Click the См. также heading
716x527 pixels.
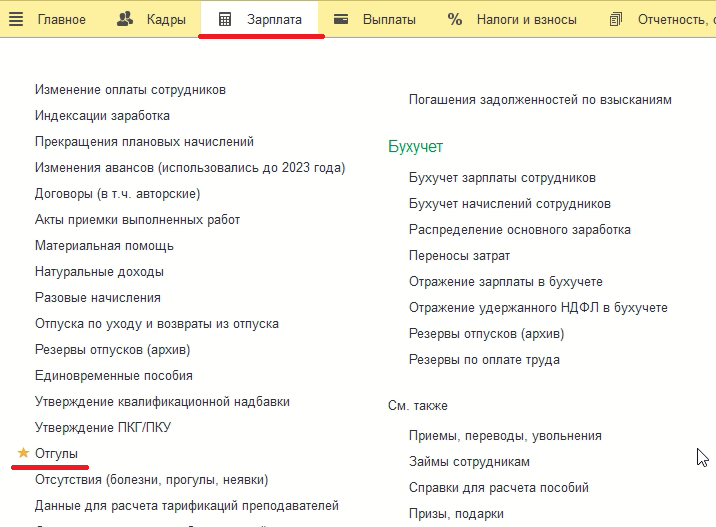click(417, 406)
